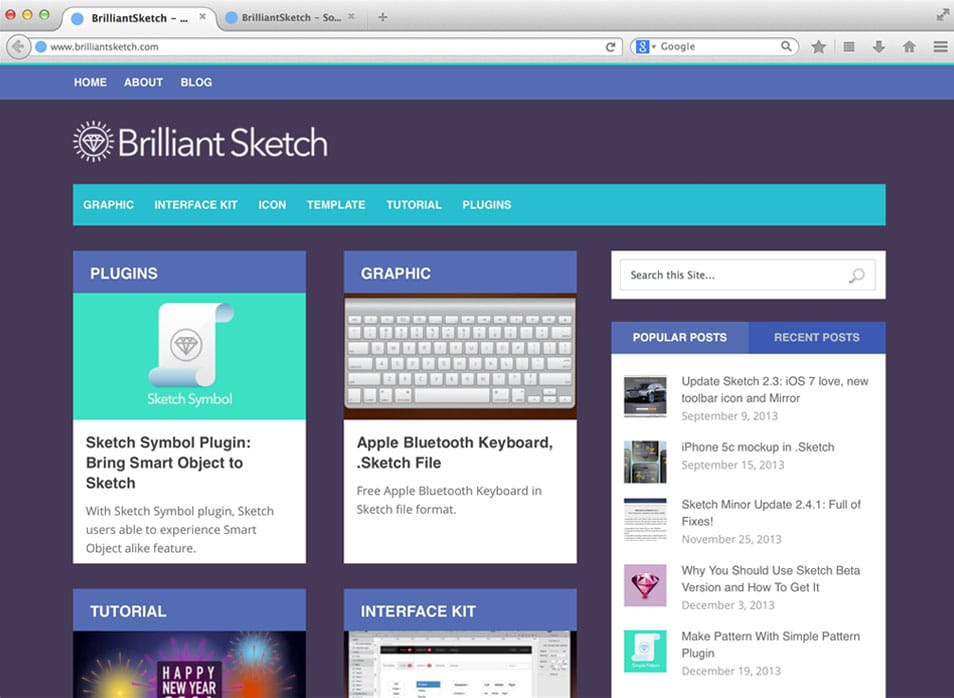
Task: Open a new tab with the plus button
Action: coord(383,17)
